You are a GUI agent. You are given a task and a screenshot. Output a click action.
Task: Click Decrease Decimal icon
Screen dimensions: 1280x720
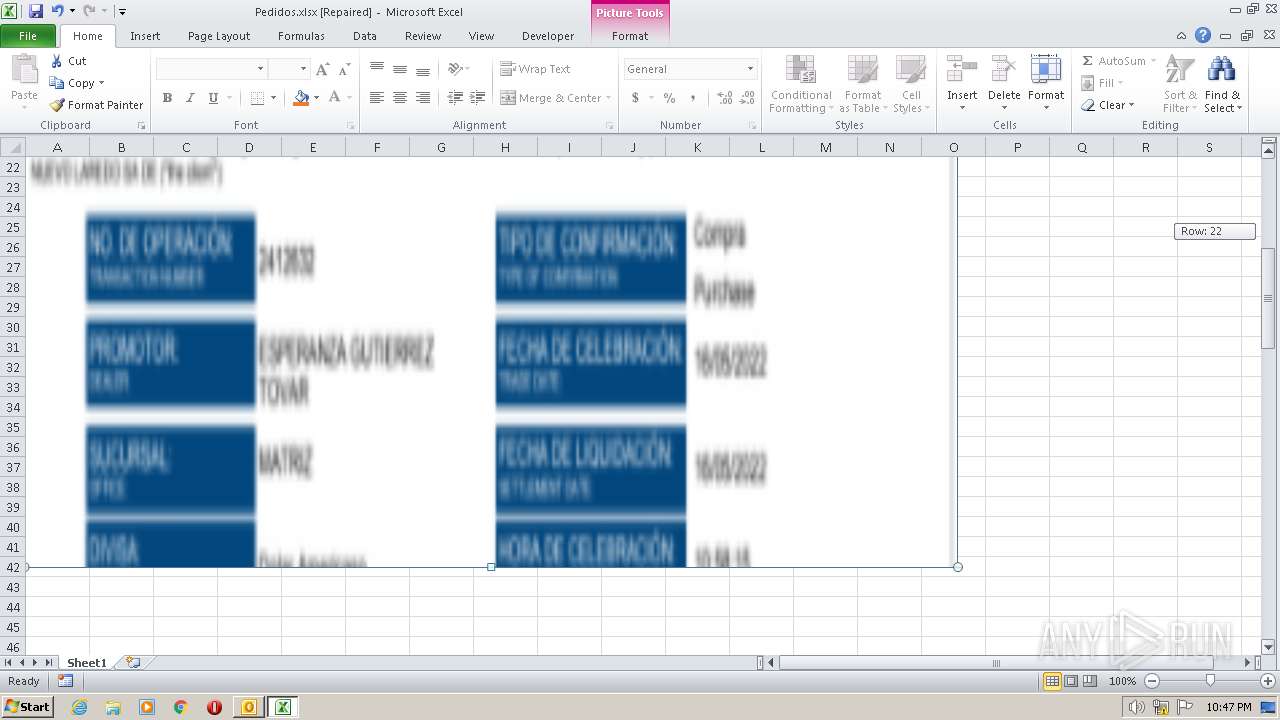coord(747,98)
